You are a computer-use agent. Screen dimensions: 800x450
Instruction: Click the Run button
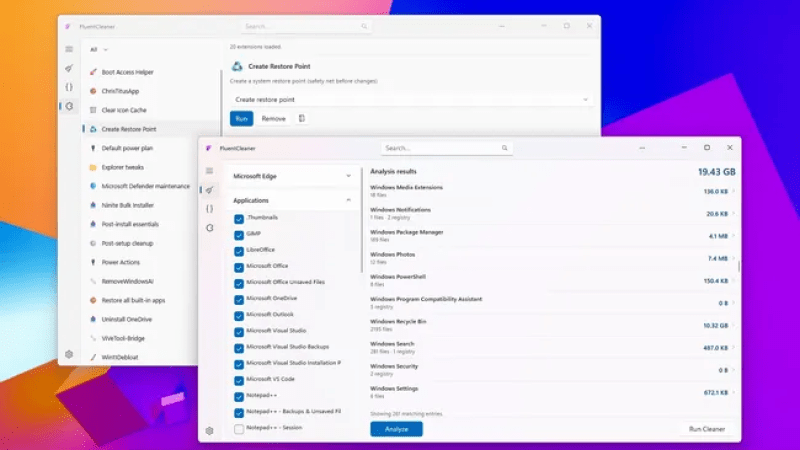click(241, 118)
